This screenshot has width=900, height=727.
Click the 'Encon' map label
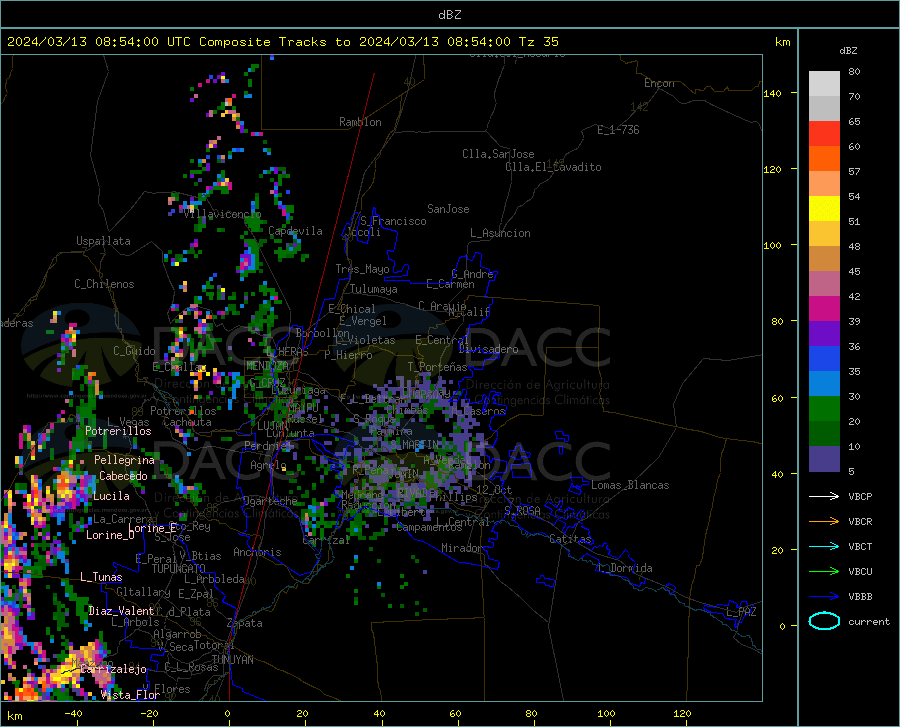click(x=659, y=83)
